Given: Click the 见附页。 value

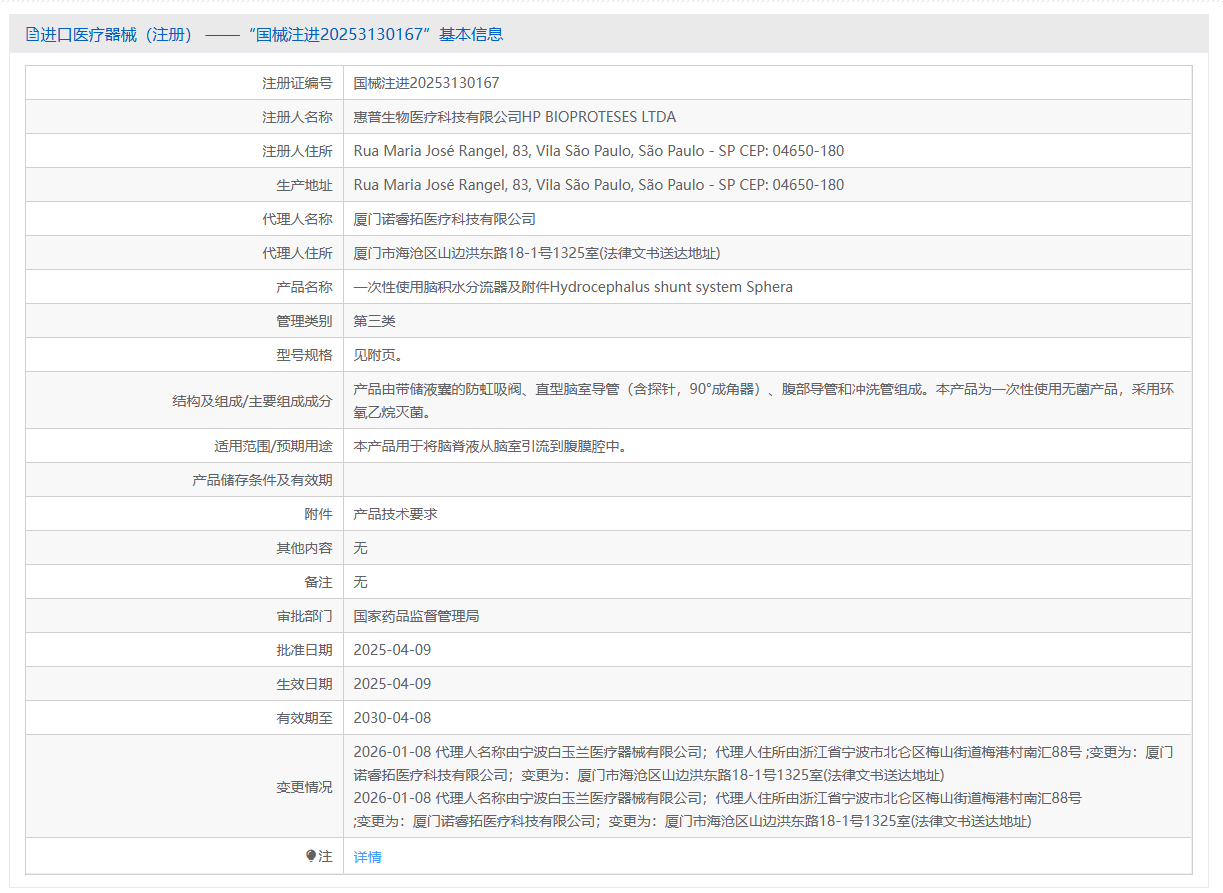Looking at the screenshot, I should click(378, 355).
